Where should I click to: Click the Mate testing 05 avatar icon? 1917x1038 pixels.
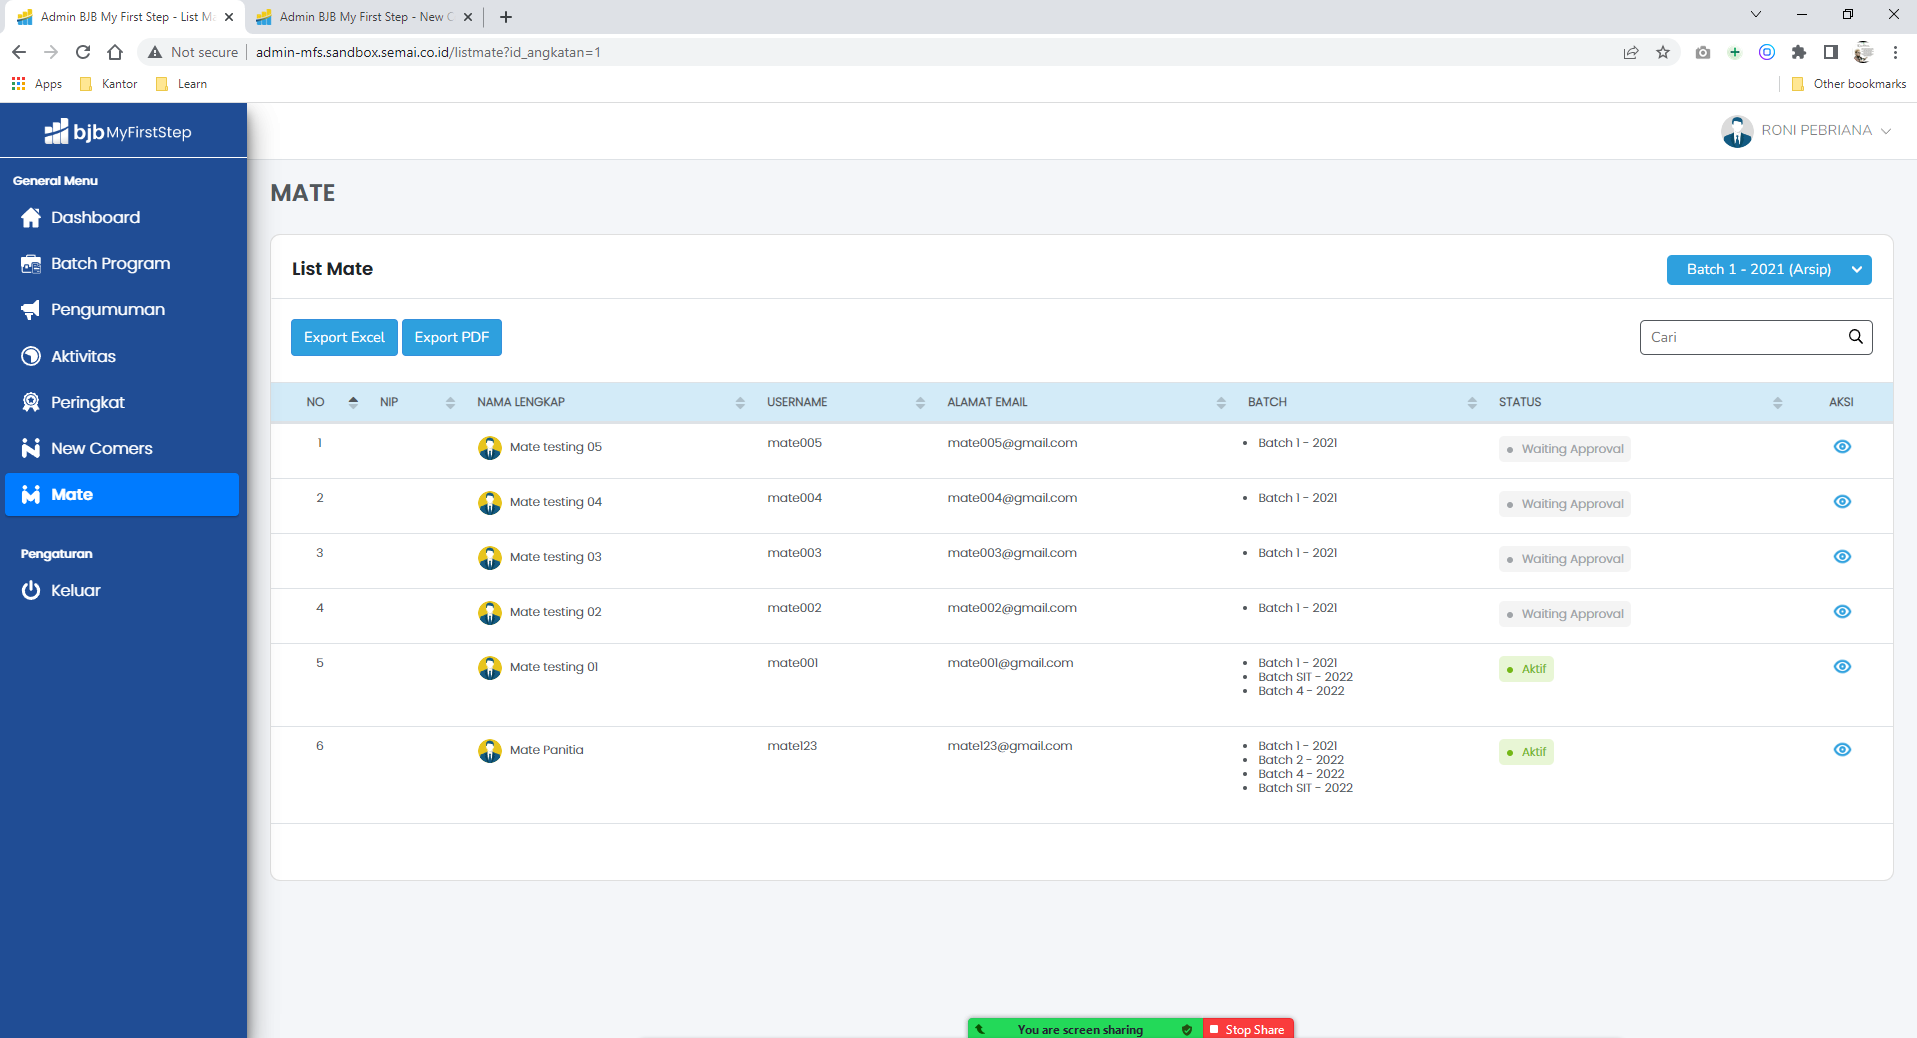[x=489, y=447]
